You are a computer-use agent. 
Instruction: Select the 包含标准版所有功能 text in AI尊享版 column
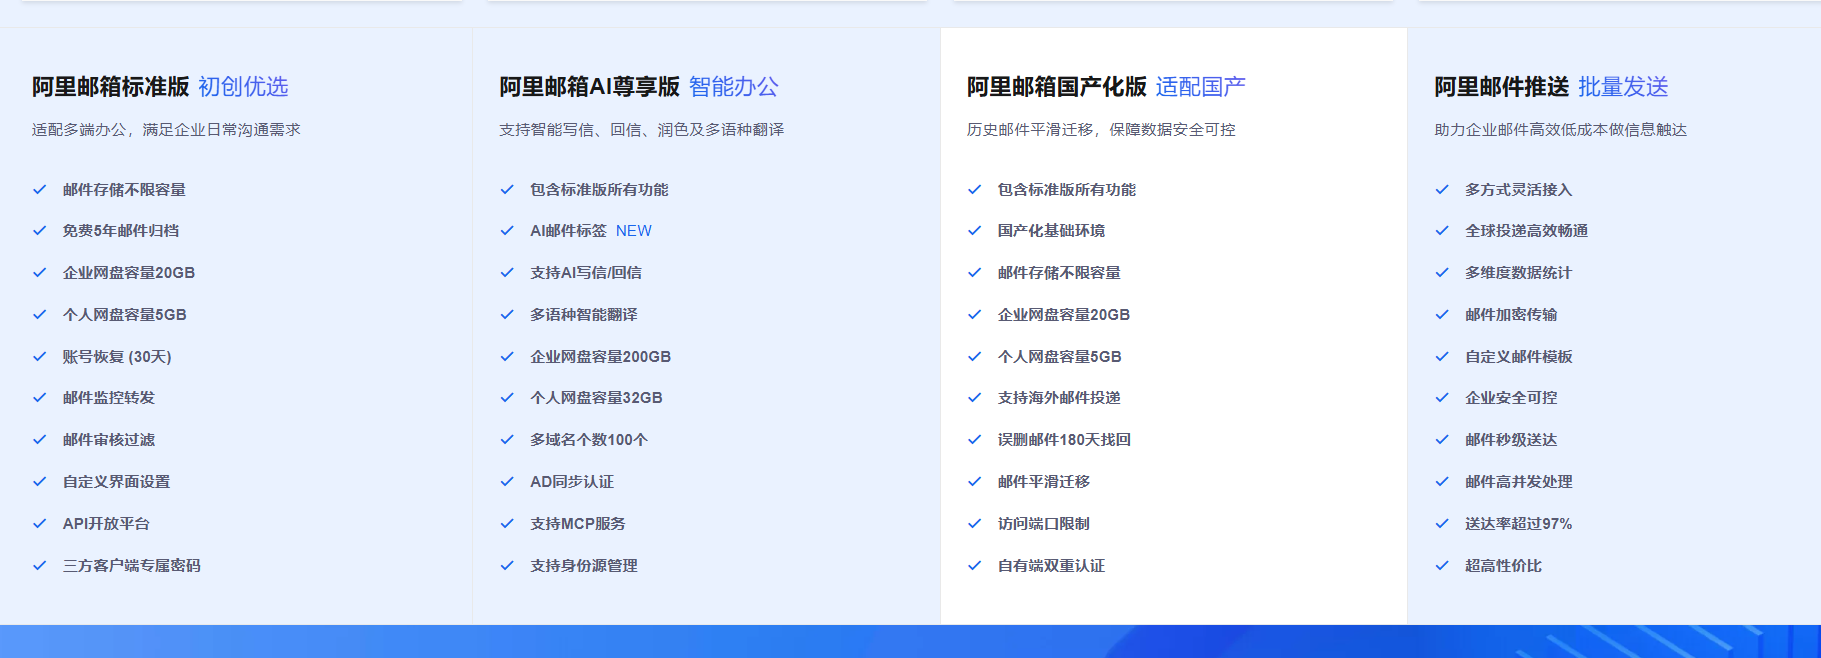pyautogui.click(x=599, y=190)
